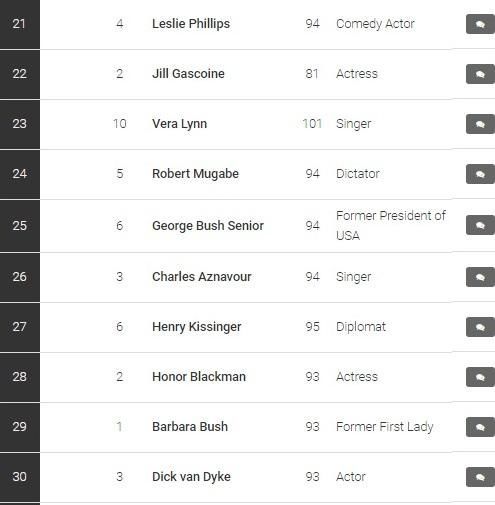Open comments for Henry Kissinger
The height and width of the screenshot is (505, 495).
click(480, 327)
